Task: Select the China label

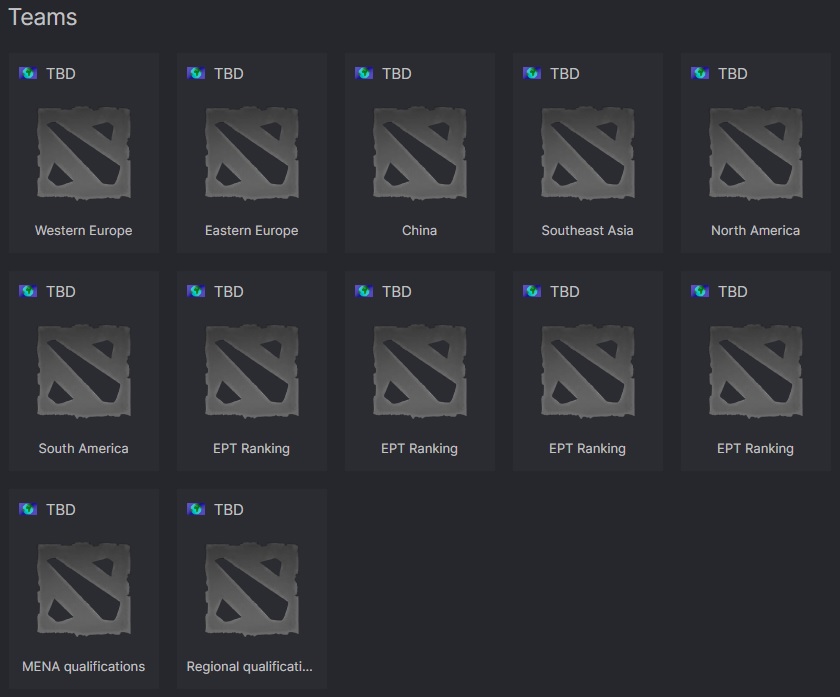Action: (x=419, y=230)
